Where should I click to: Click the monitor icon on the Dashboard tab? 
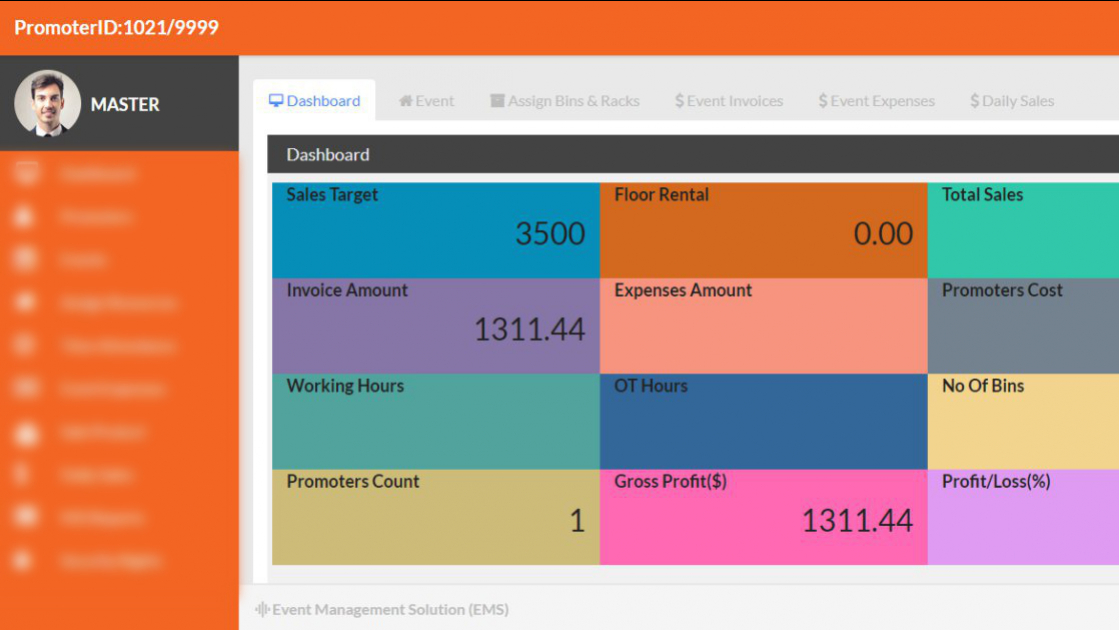(276, 101)
